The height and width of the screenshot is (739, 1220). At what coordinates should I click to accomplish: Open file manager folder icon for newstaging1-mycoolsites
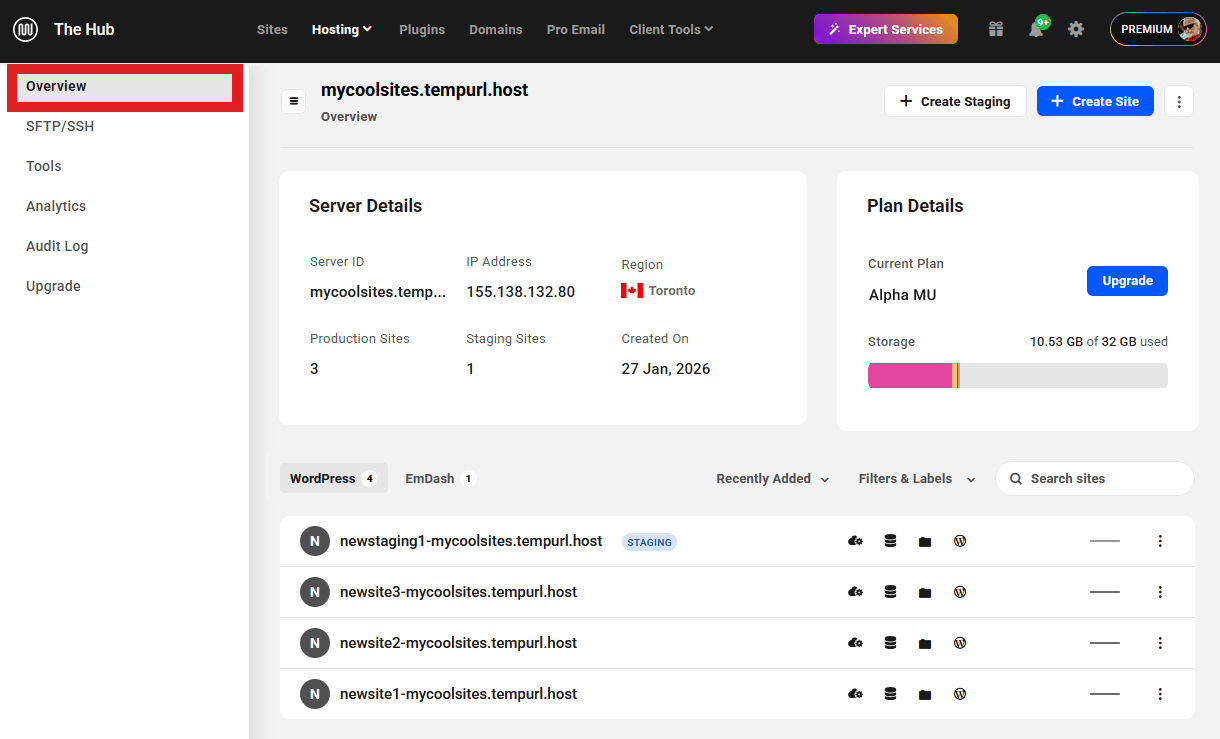(x=925, y=542)
